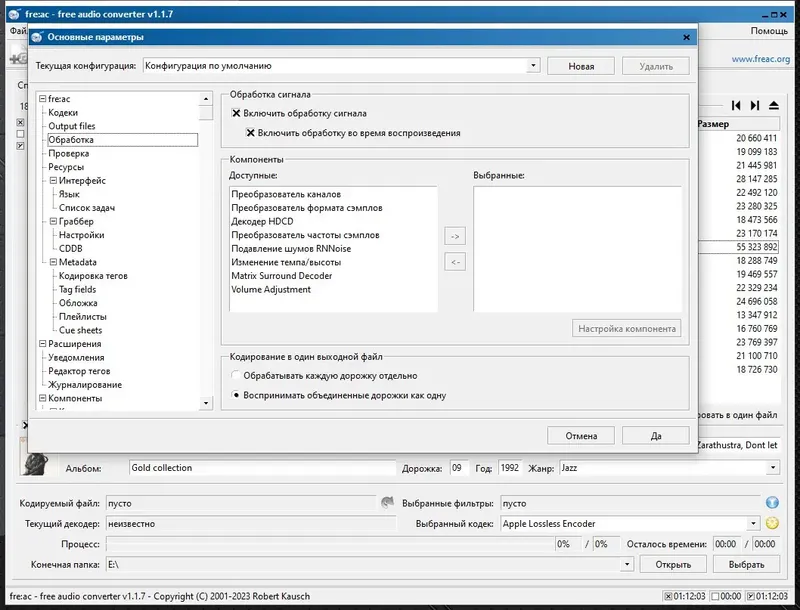Select Кодировка тегов in settings tree
Image resolution: width=800 pixels, height=610 pixels.
coord(93,276)
